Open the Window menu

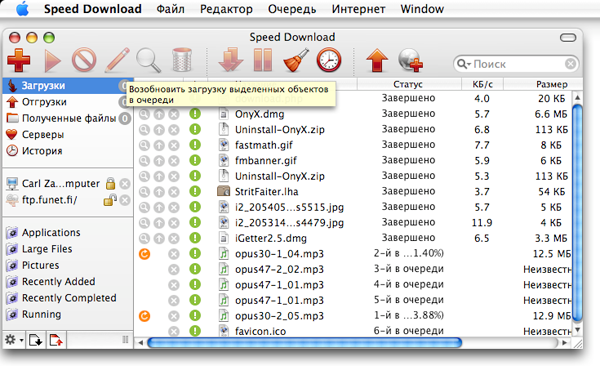pyautogui.click(x=422, y=9)
